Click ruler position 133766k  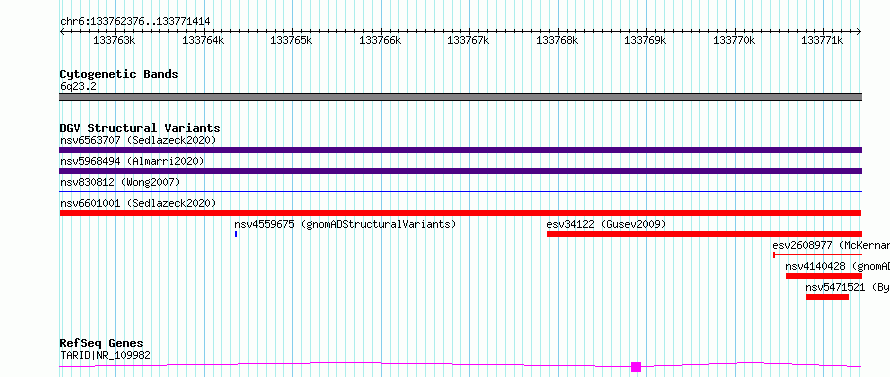tap(380, 40)
